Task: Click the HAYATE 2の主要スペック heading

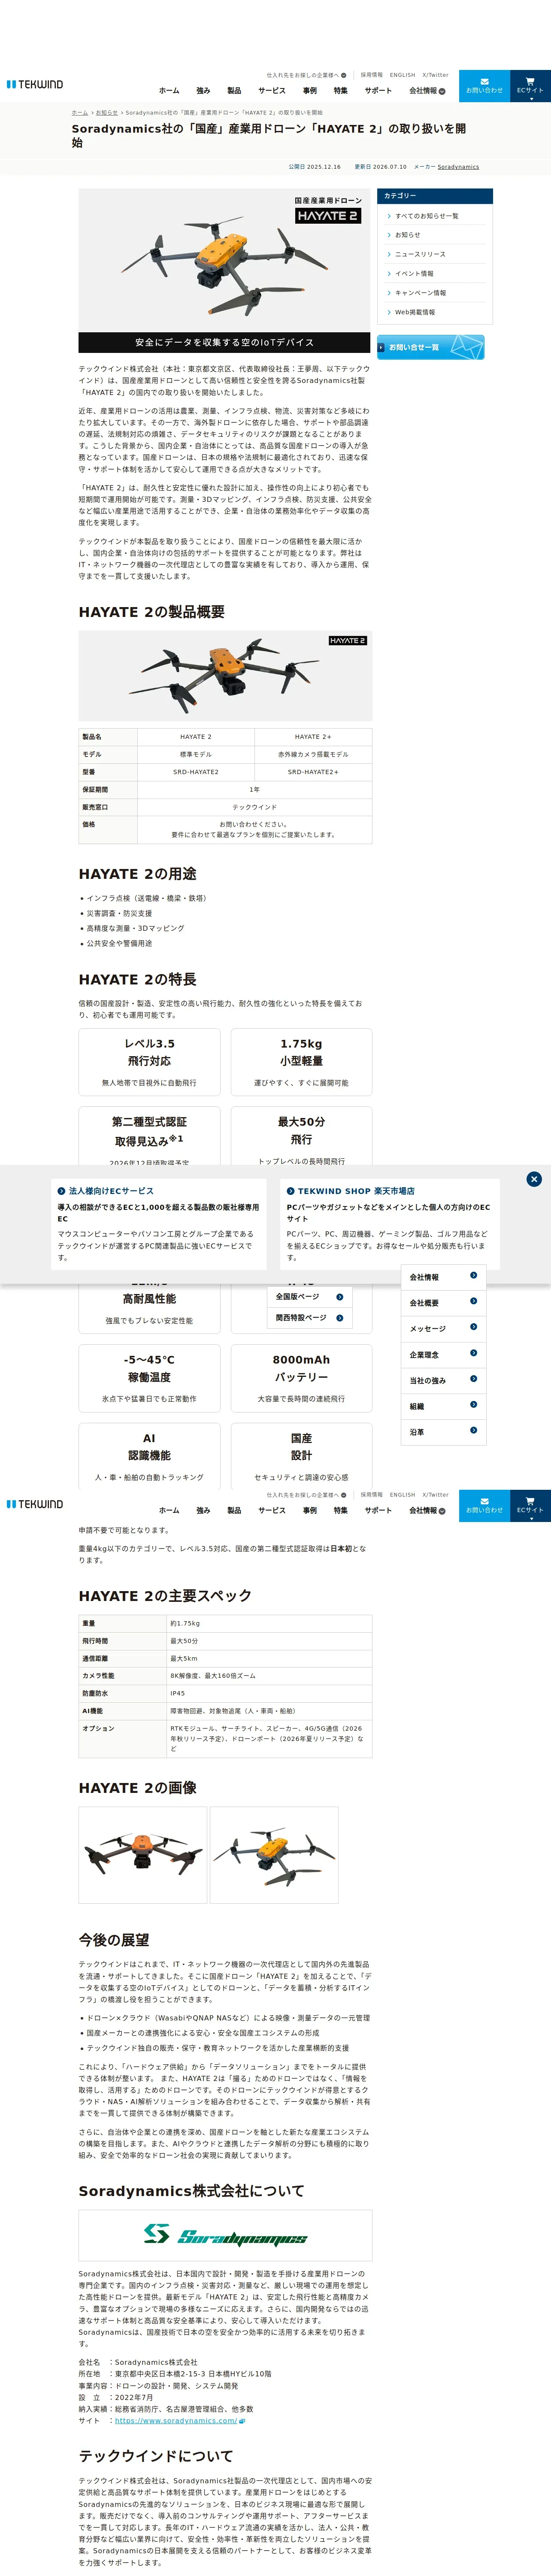Action: pyautogui.click(x=165, y=1595)
